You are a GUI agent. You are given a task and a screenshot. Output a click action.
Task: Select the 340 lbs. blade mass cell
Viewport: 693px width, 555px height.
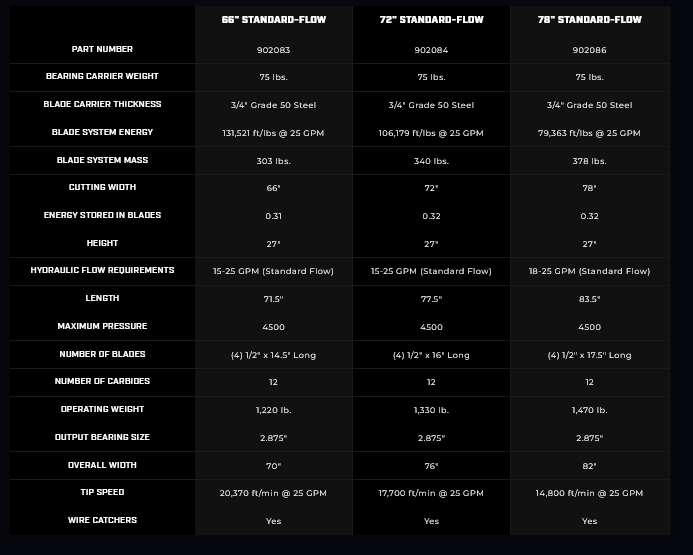431,161
